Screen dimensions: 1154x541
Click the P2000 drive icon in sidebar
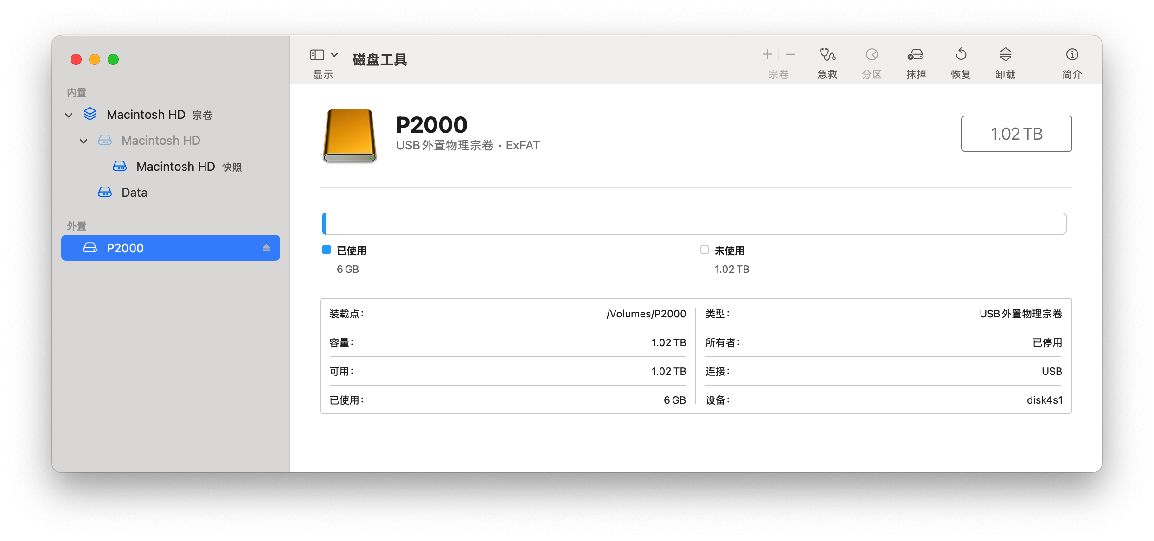pyautogui.click(x=90, y=248)
